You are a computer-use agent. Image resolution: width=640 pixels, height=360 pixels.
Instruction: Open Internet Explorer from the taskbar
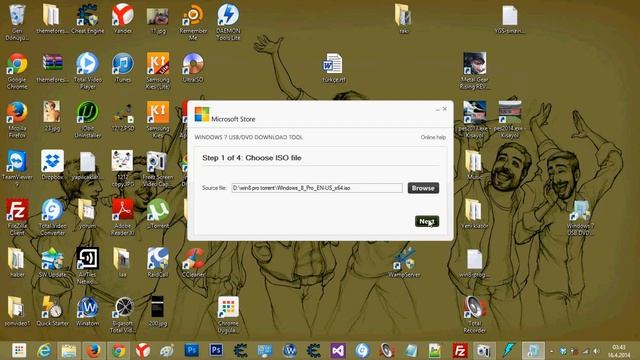pos(44,350)
